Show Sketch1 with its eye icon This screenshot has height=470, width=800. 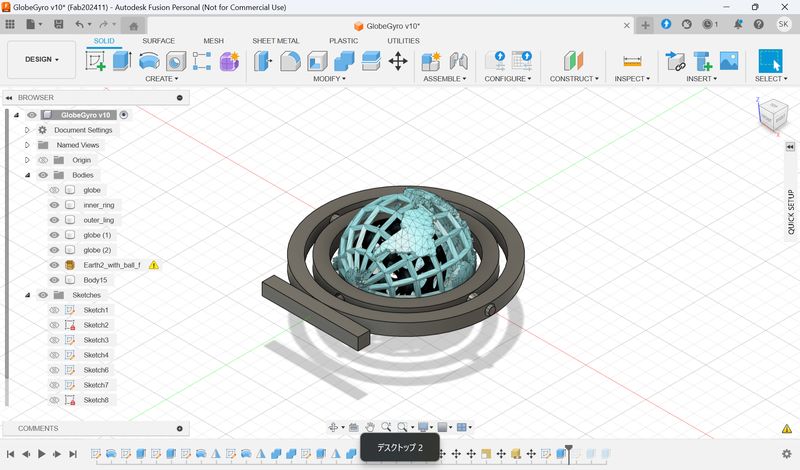[x=54, y=310]
